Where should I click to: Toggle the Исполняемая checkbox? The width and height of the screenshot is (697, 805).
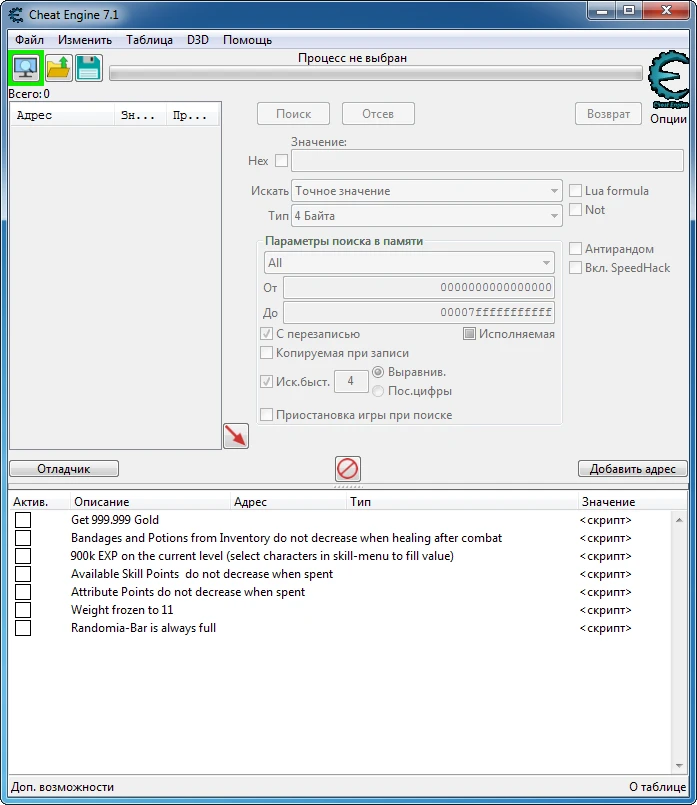pyautogui.click(x=469, y=334)
